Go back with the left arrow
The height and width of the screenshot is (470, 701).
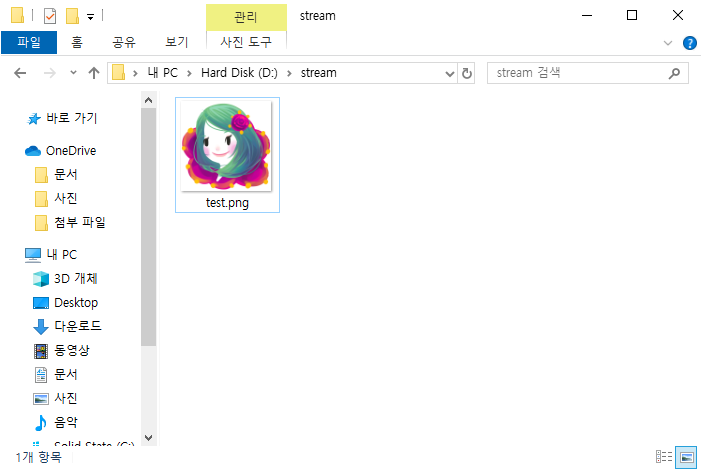coord(20,73)
